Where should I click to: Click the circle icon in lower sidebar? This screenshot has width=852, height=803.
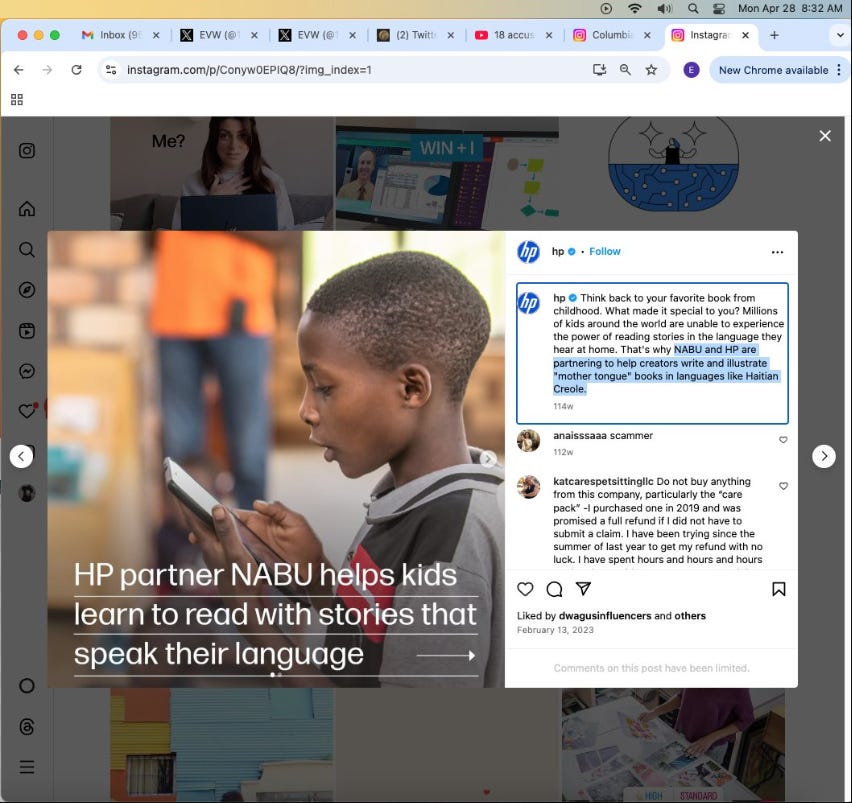pos(27,686)
